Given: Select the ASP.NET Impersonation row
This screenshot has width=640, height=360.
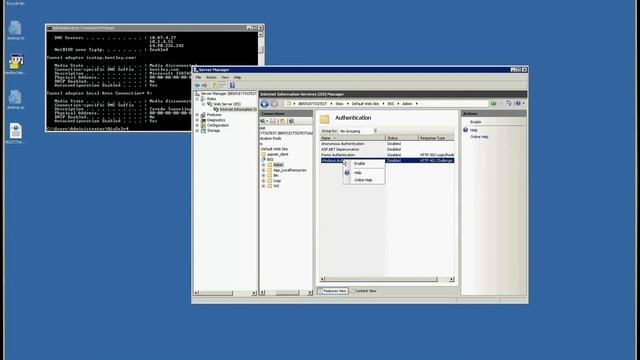Looking at the screenshot, I should 387,149.
